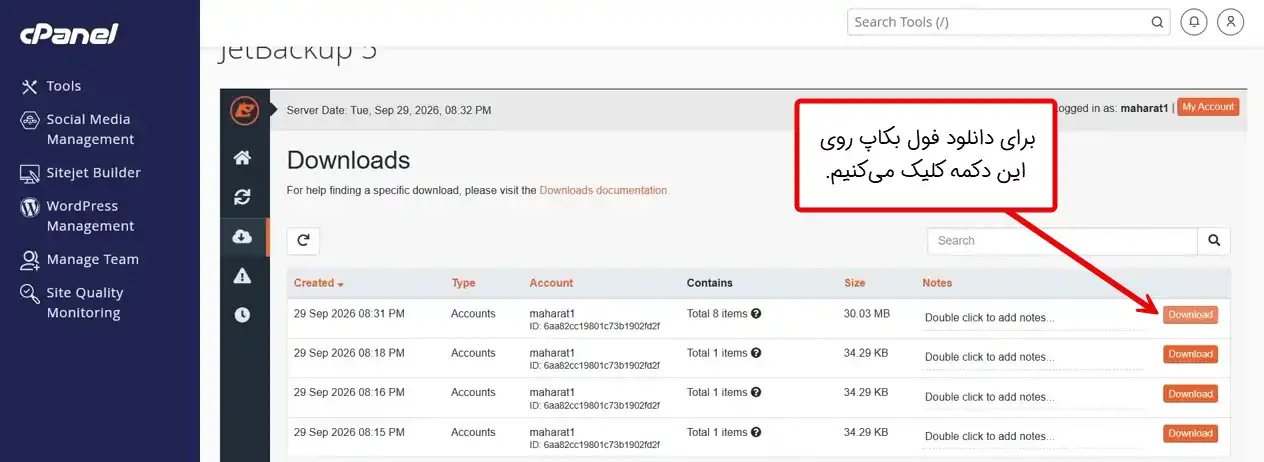1264x462 pixels.
Task: Go to JetBackup home icon
Action: coord(242,158)
